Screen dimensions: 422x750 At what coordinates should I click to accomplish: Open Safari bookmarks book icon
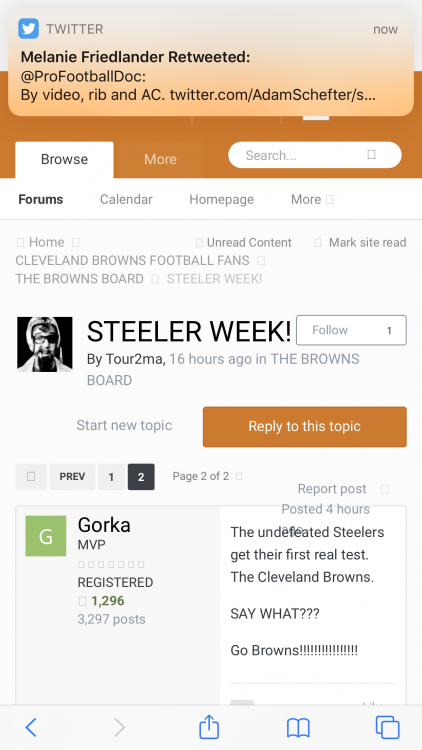point(299,728)
